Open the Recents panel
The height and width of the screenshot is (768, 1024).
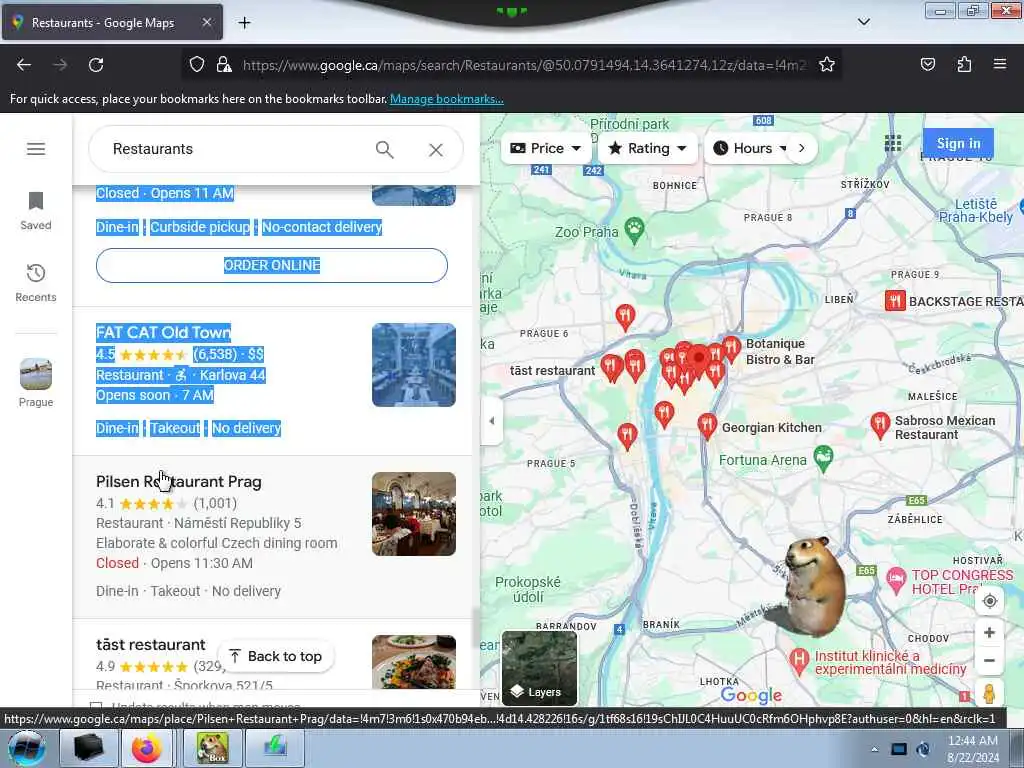tap(36, 283)
